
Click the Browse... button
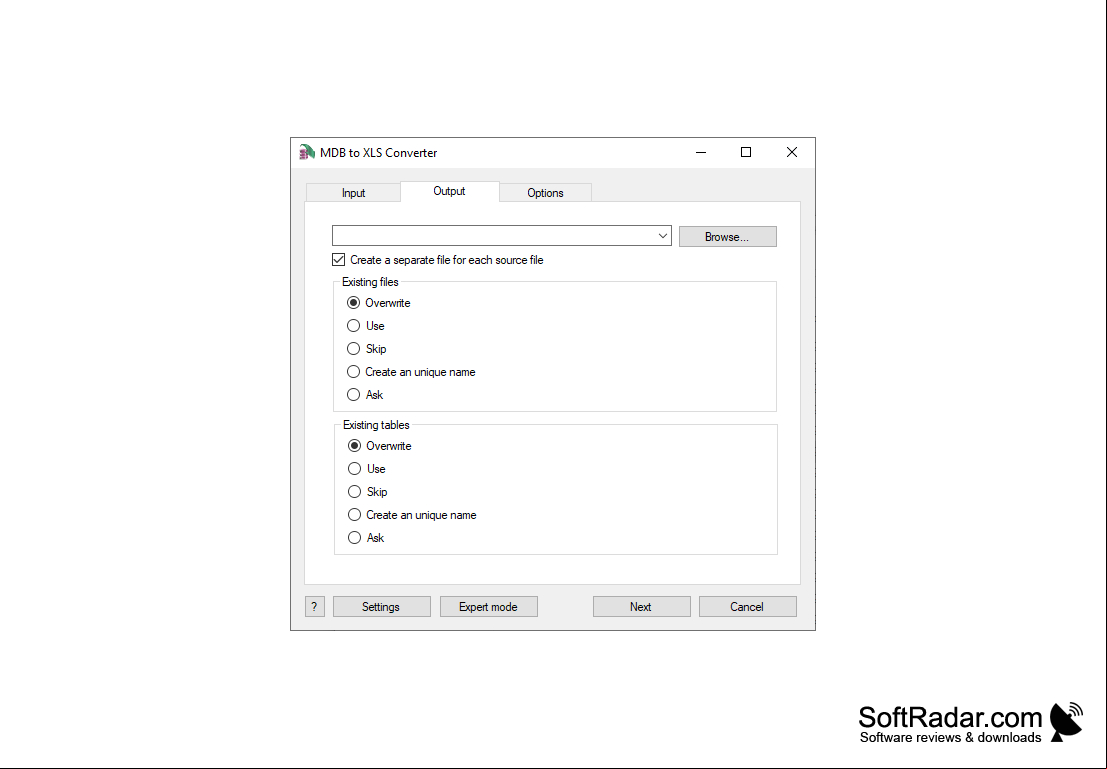(x=727, y=237)
